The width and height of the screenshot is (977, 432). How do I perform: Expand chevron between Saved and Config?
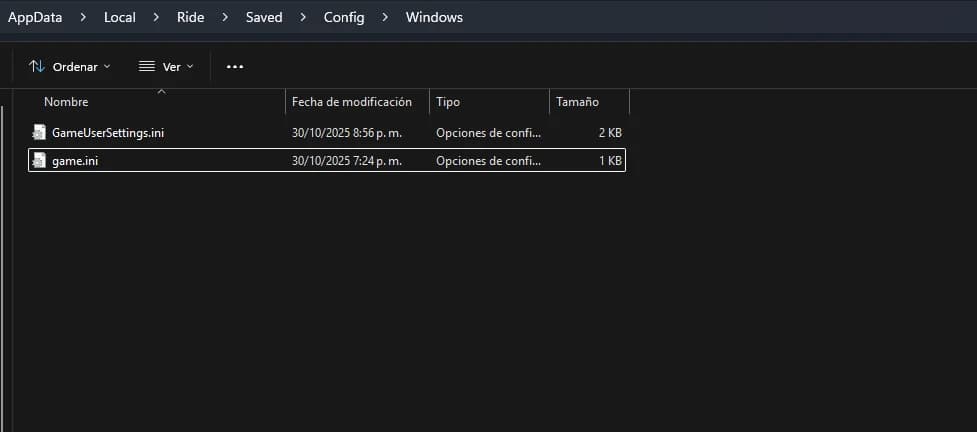pos(303,17)
